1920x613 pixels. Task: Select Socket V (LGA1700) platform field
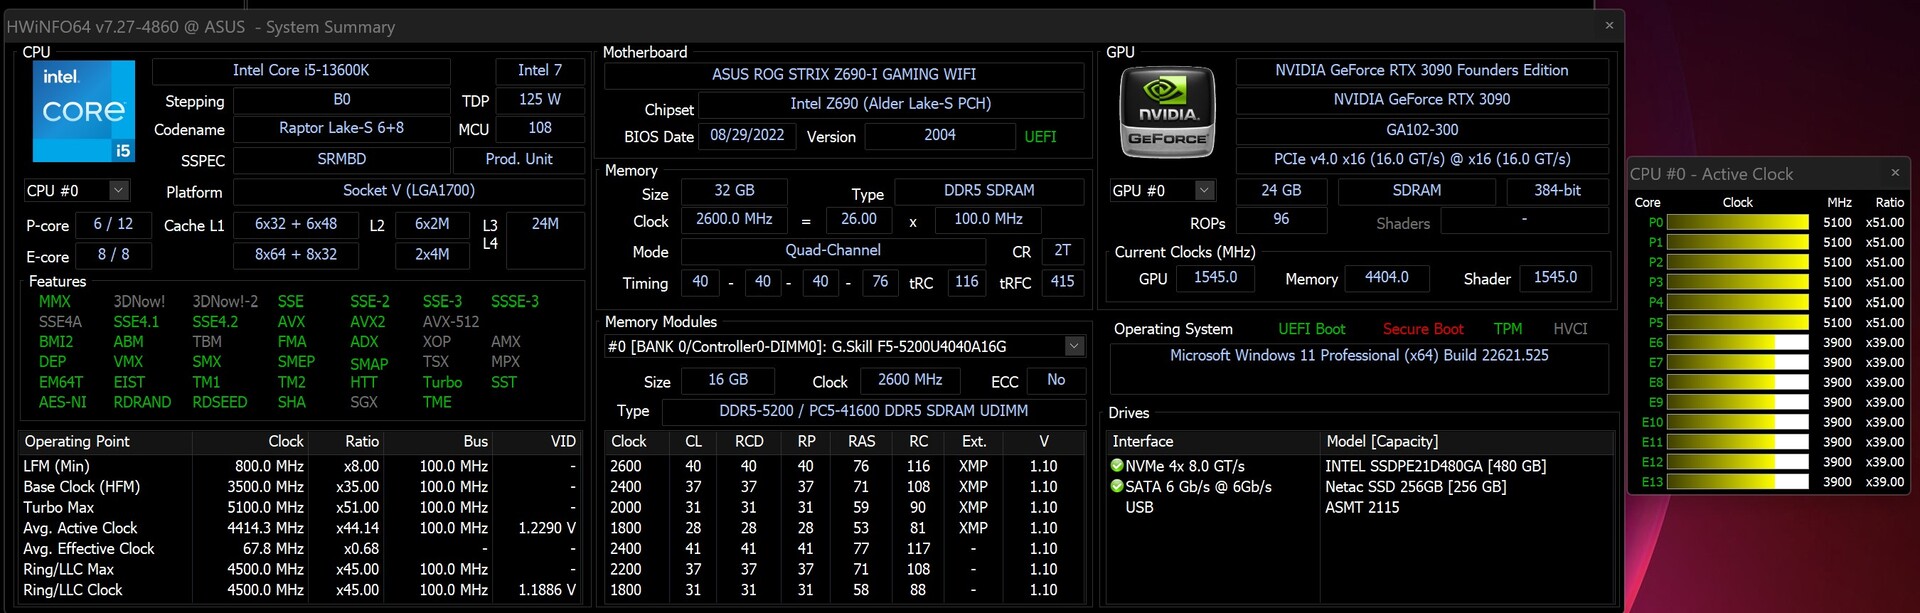point(409,190)
